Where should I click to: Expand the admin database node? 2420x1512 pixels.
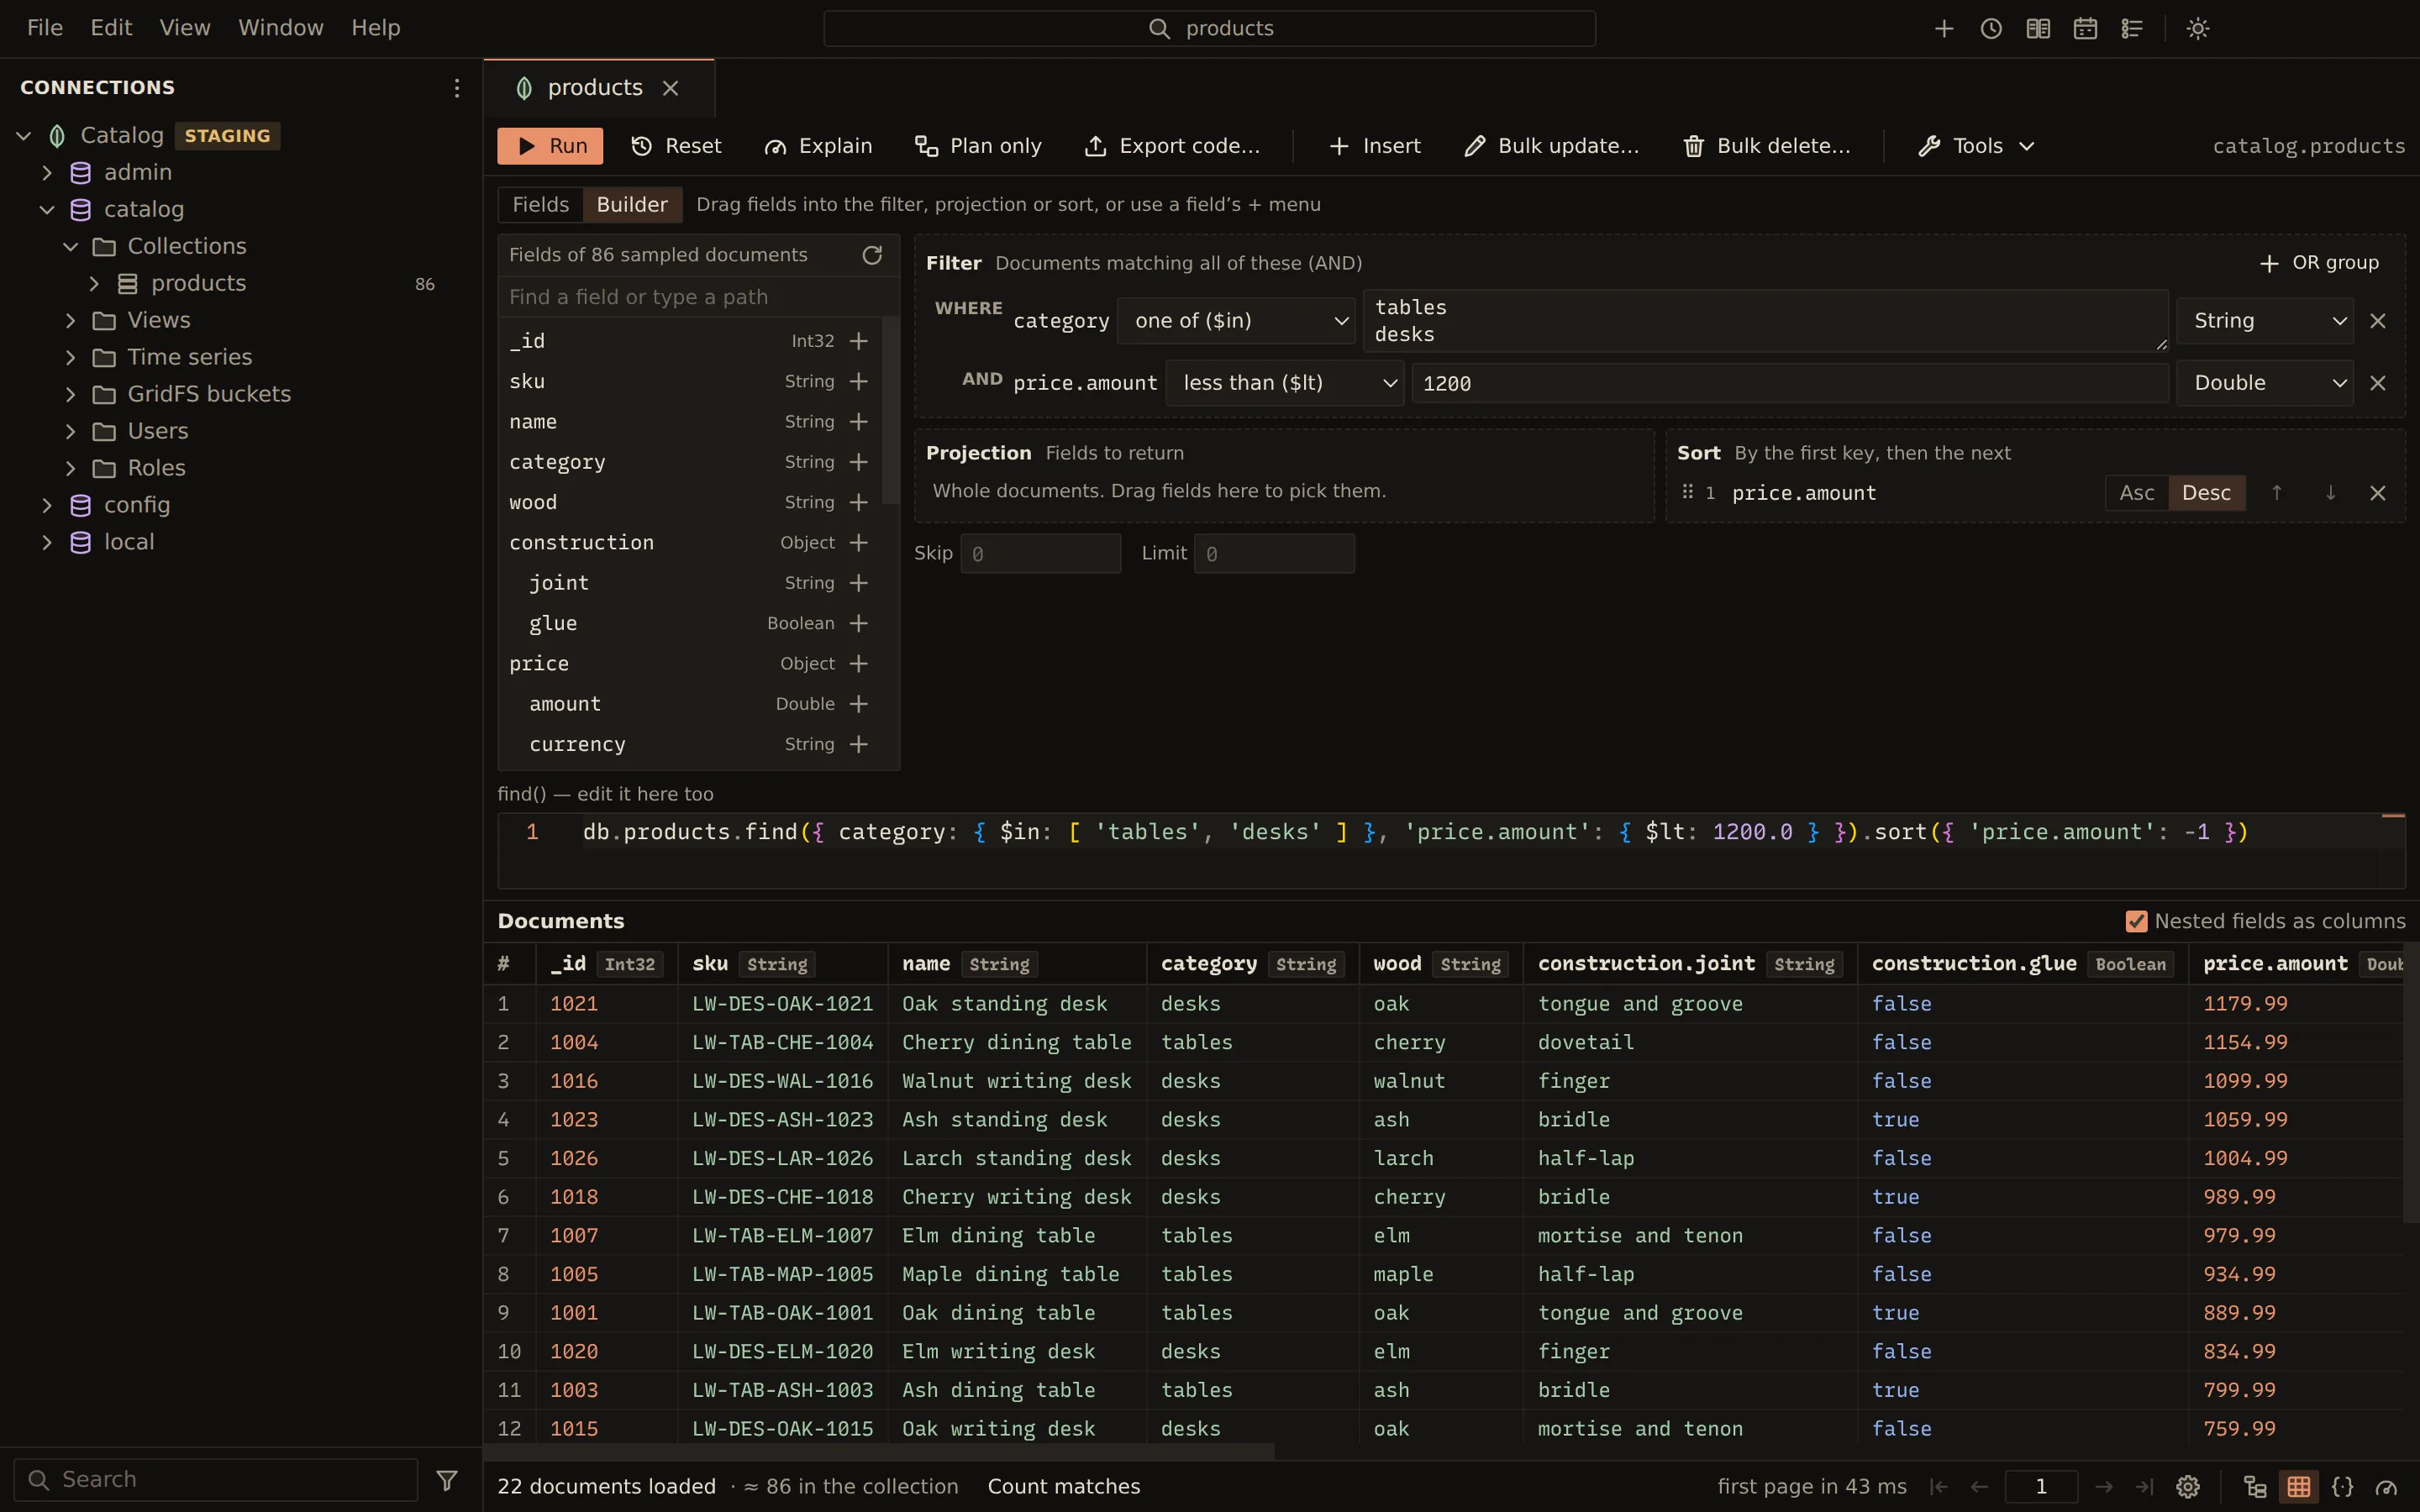[x=46, y=173]
